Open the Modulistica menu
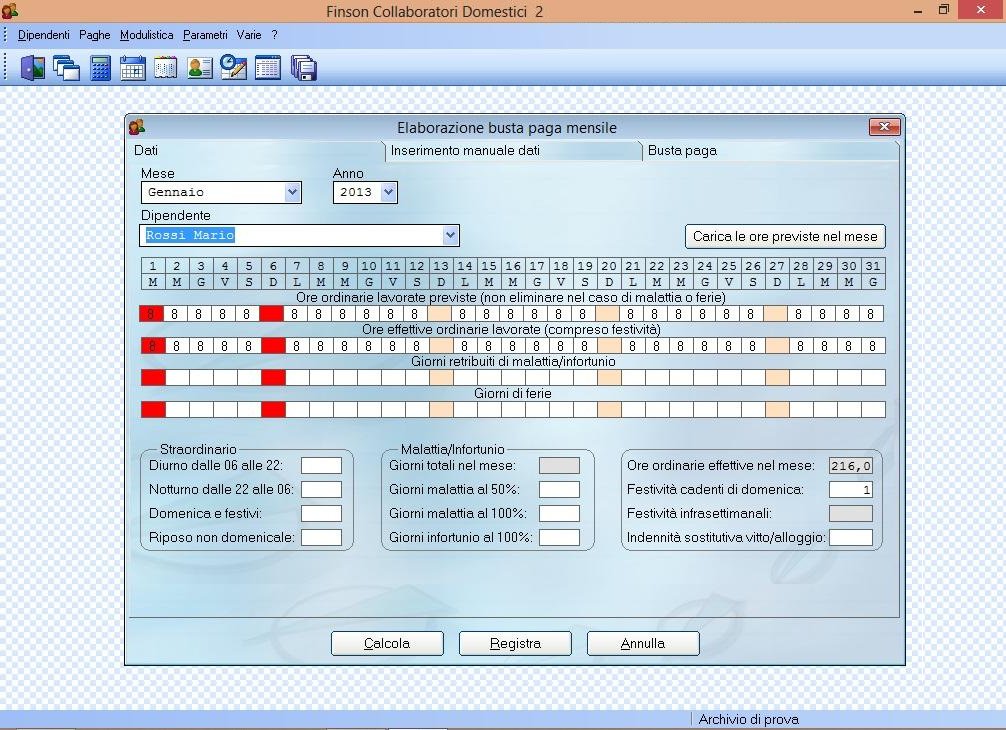 pyautogui.click(x=146, y=35)
